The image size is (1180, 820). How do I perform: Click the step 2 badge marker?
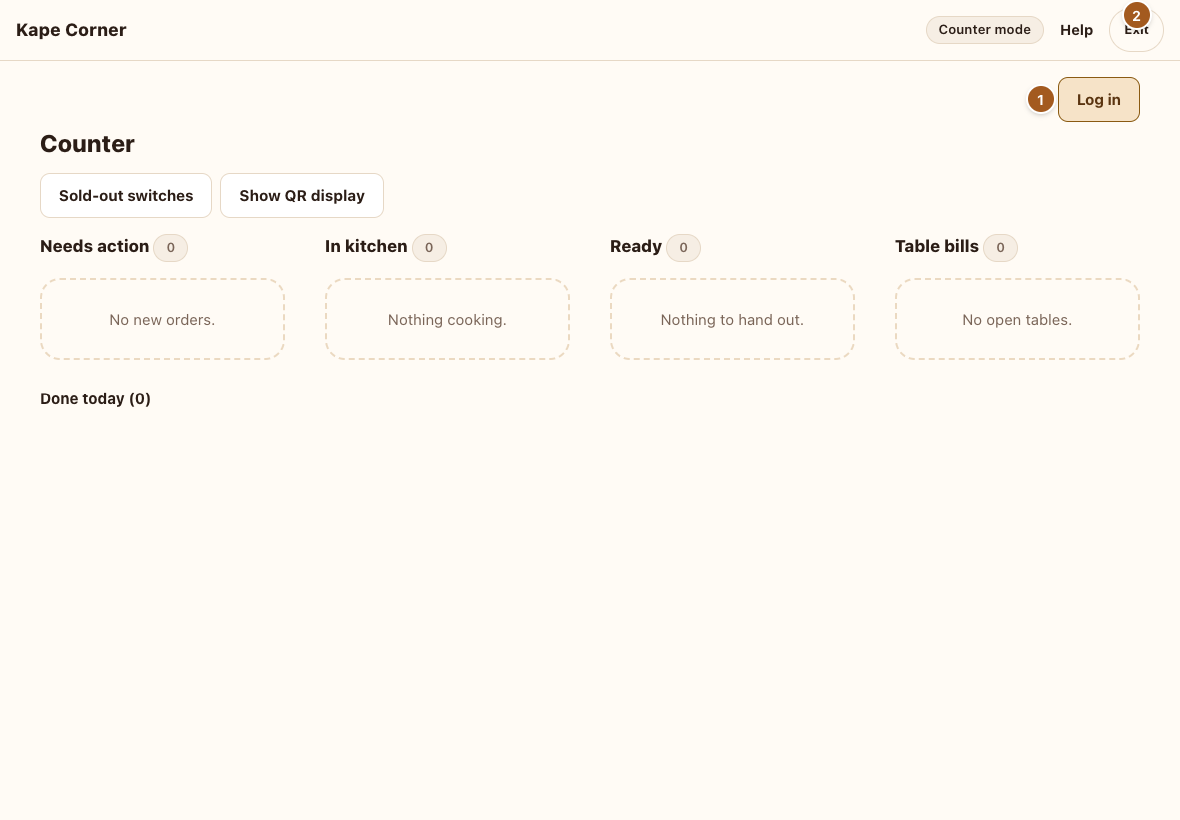tap(1136, 15)
